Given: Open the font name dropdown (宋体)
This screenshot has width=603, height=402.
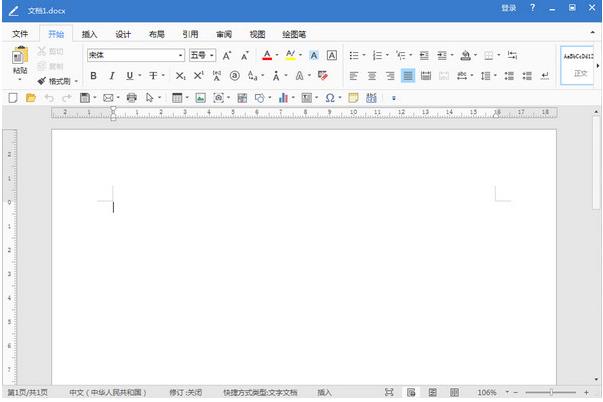Looking at the screenshot, I should 180,56.
